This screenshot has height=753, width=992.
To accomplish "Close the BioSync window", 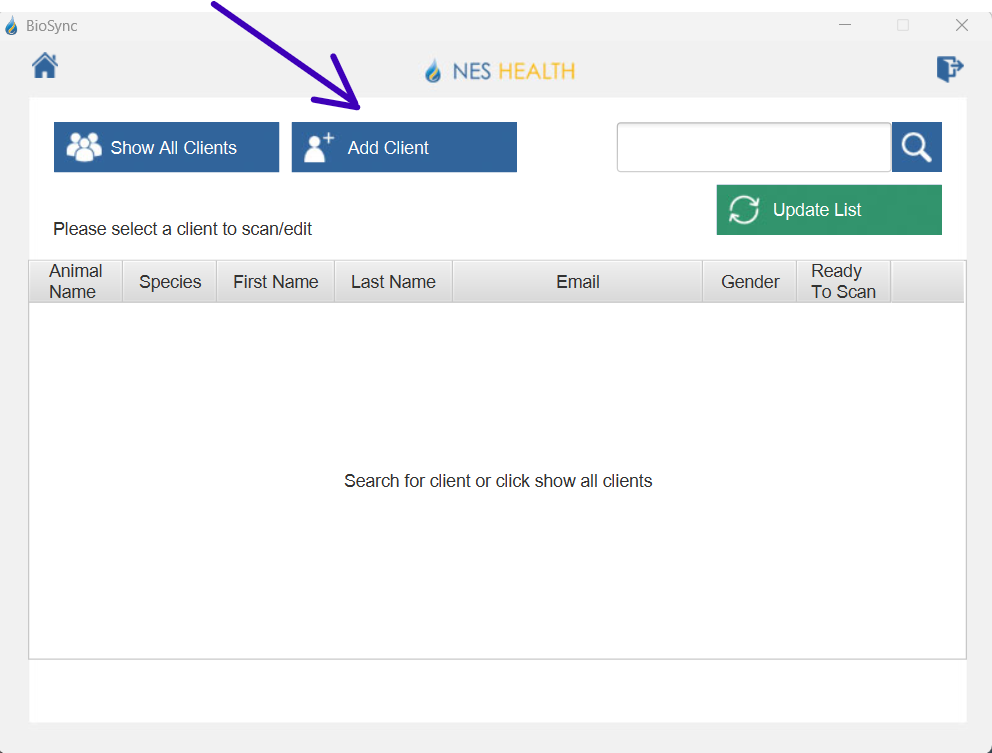I will pyautogui.click(x=962, y=25).
